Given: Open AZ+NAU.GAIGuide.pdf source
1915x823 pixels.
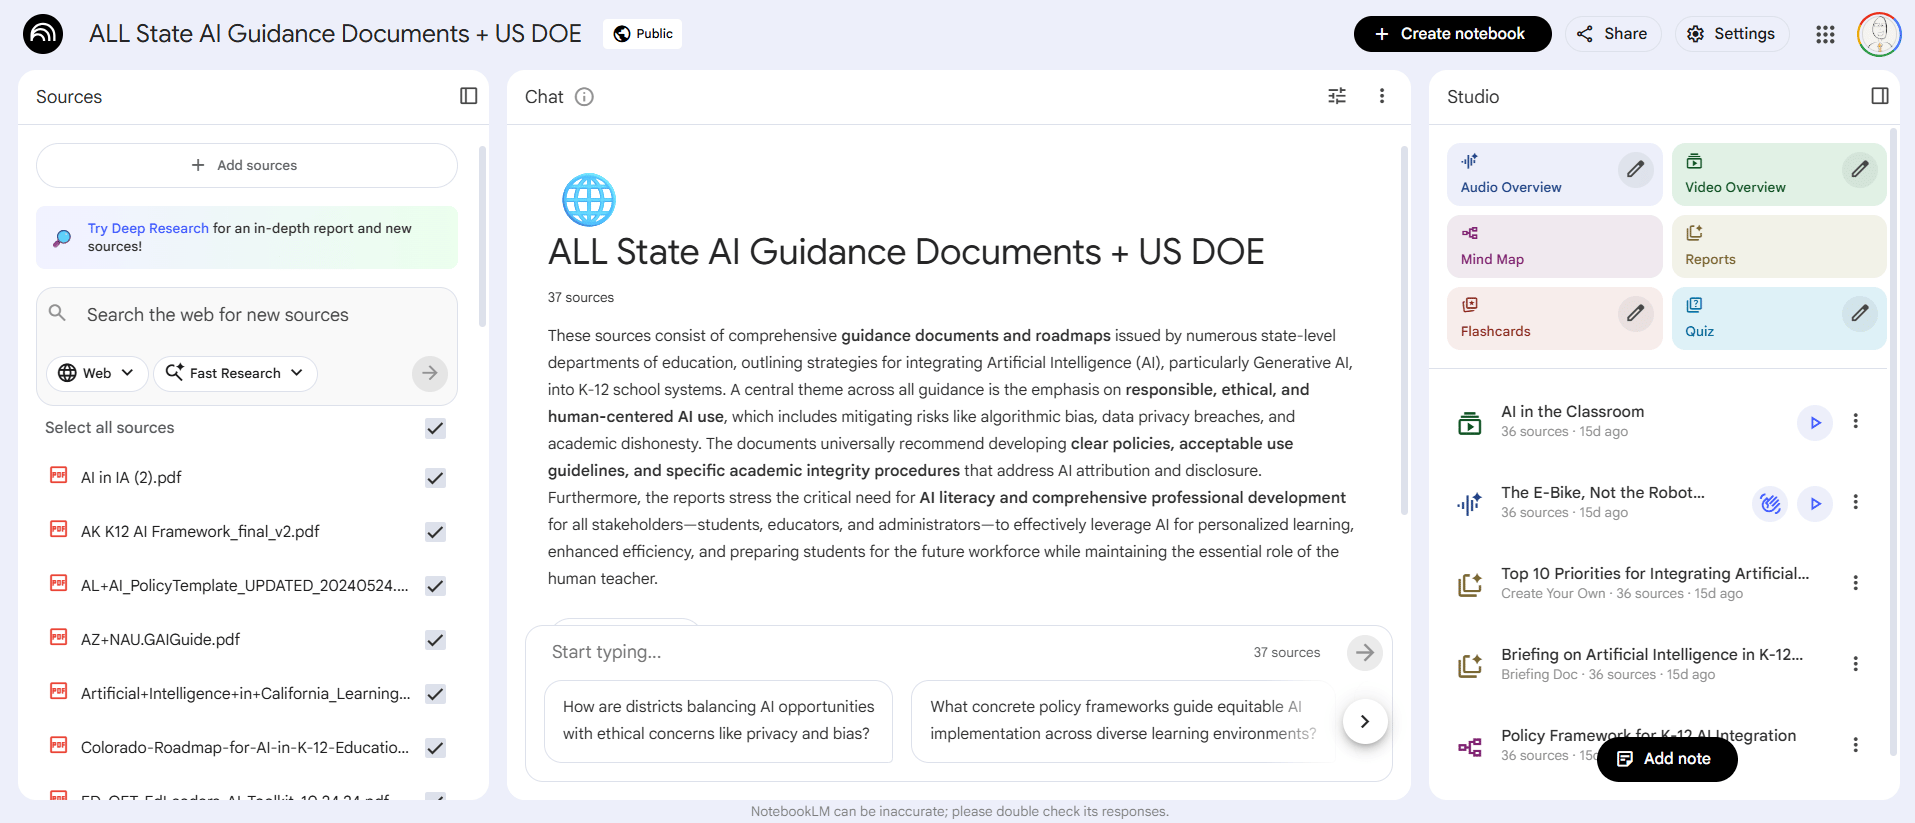Looking at the screenshot, I should 160,640.
